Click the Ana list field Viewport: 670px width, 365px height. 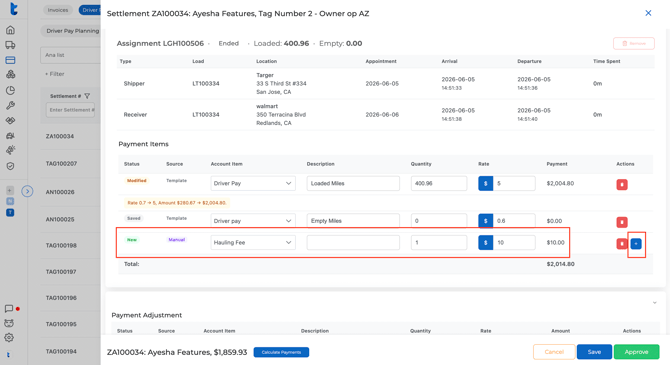tap(71, 55)
